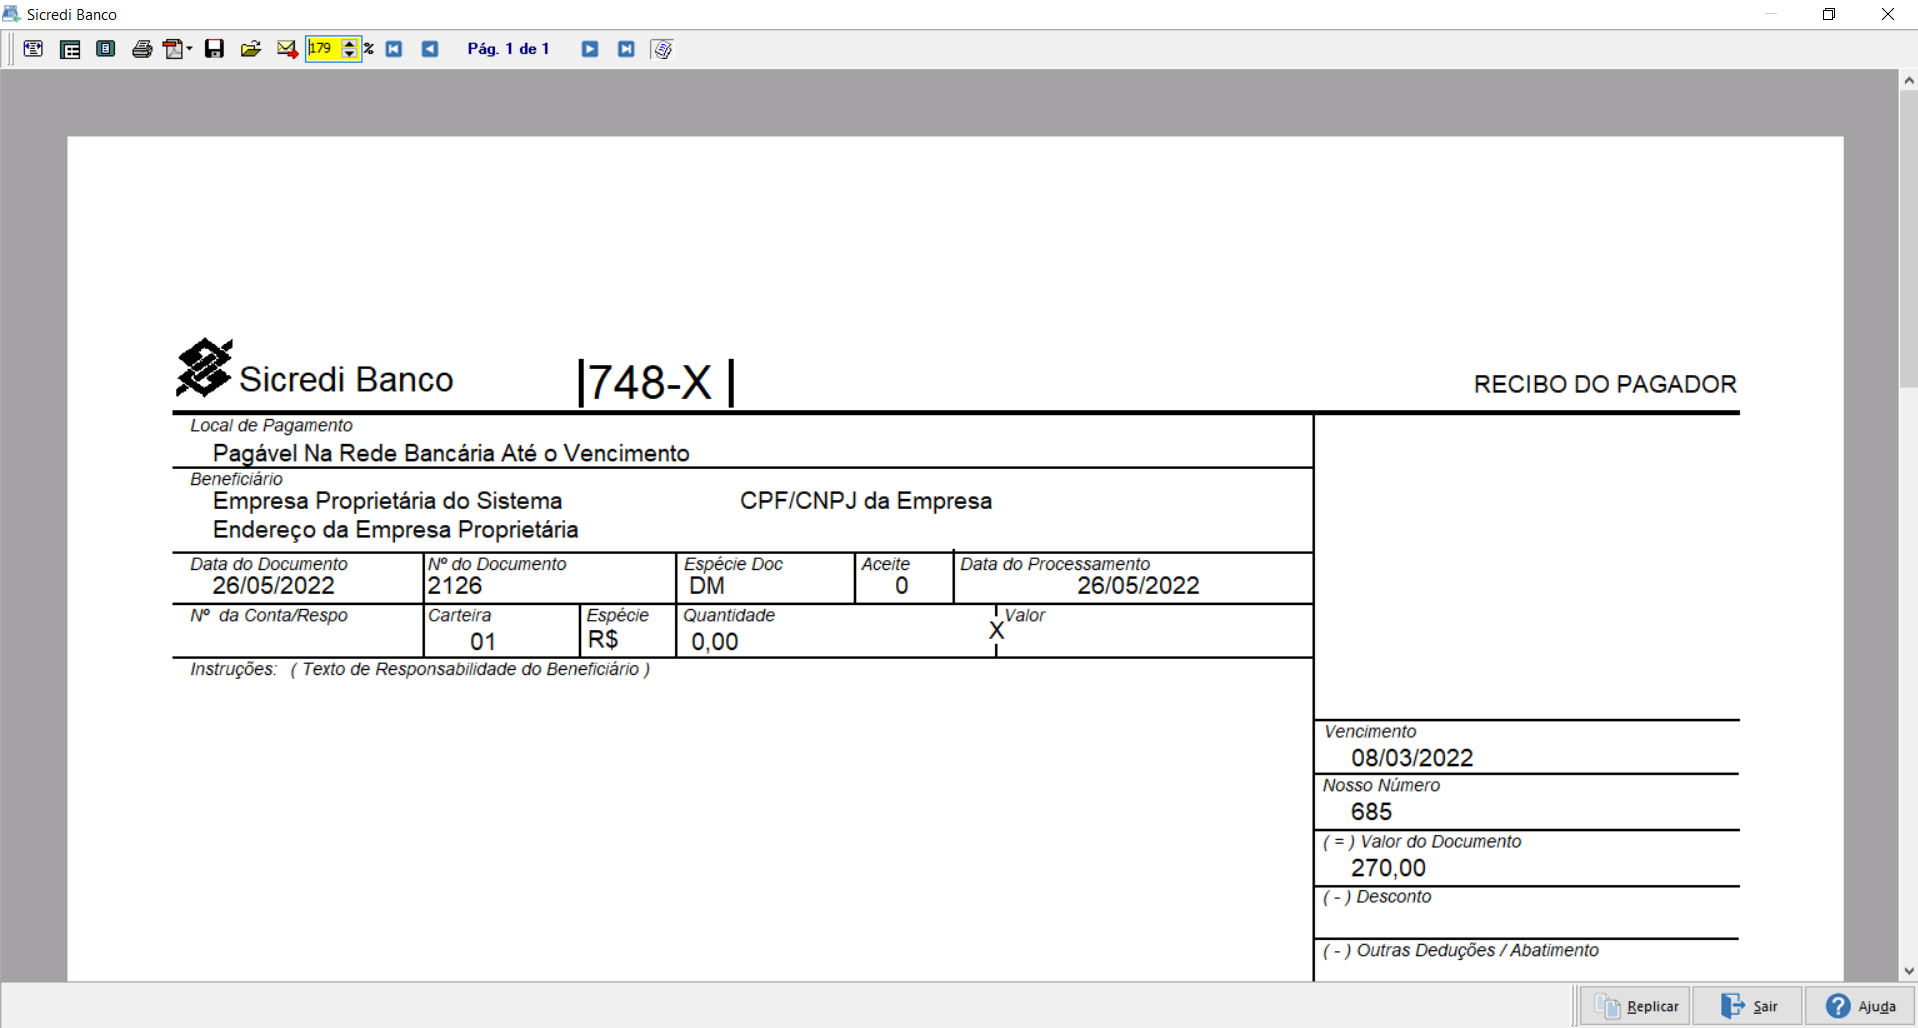Click the whole page view icon

click(x=106, y=49)
